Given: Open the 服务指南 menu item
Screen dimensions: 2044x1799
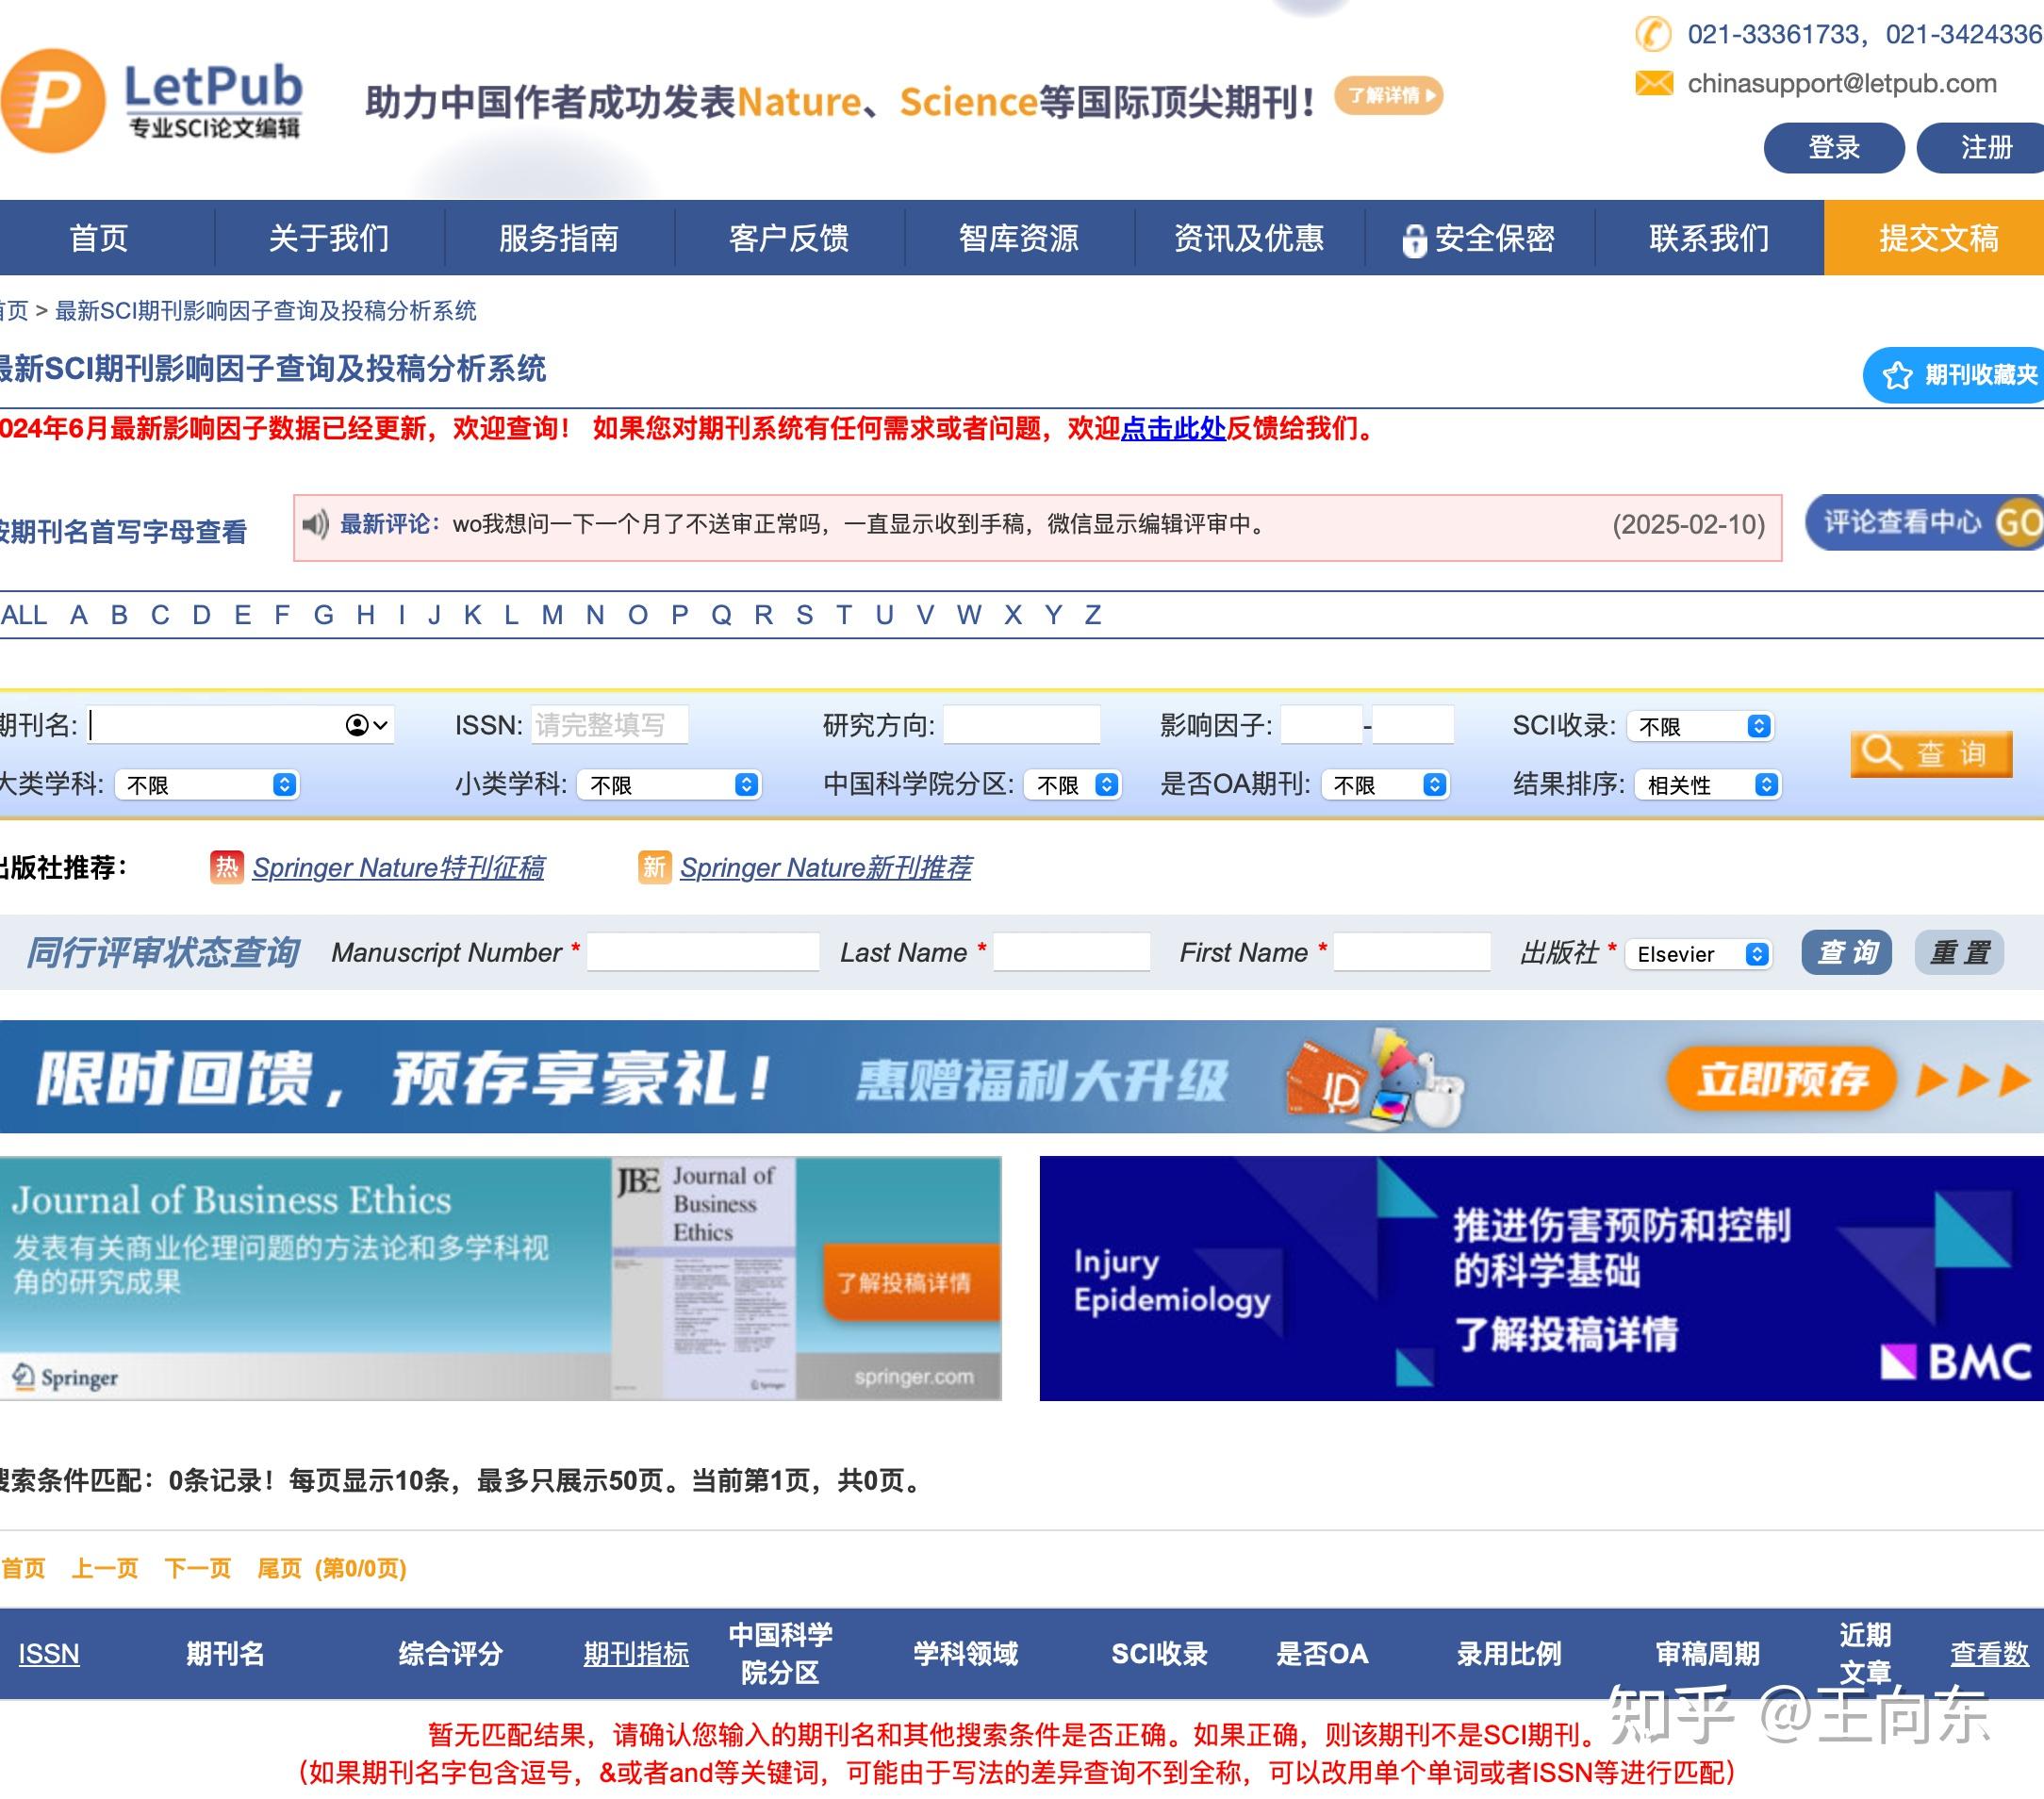Looking at the screenshot, I should coord(558,238).
